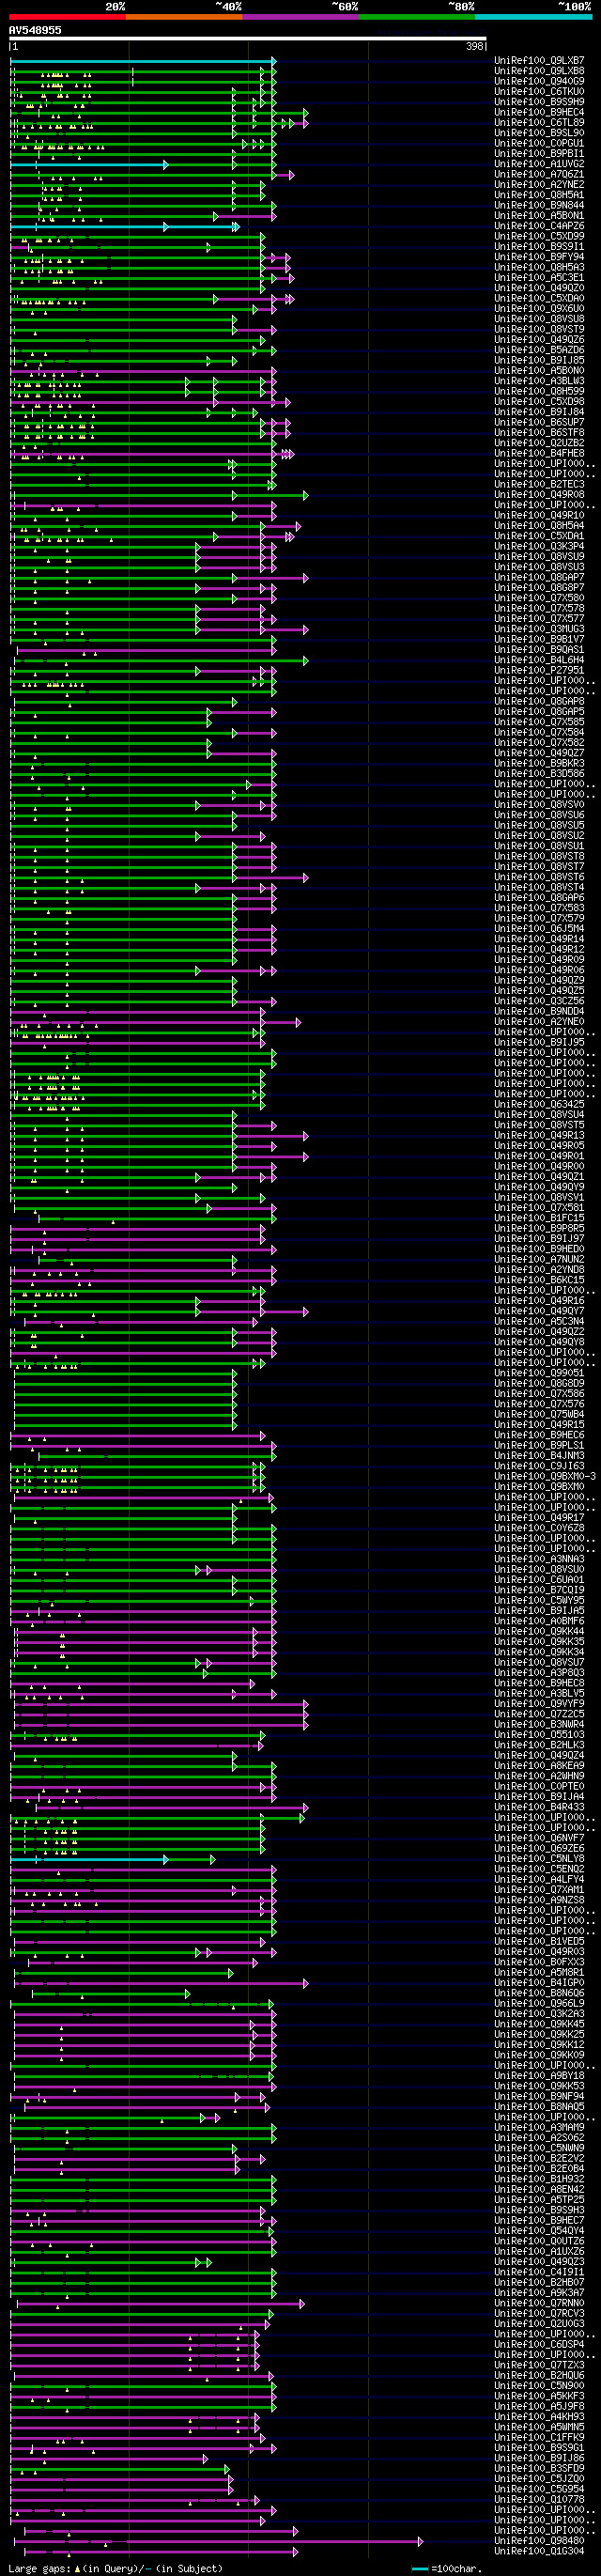Select the query label AV548955
This screenshot has height=2576, width=601.
35,30
